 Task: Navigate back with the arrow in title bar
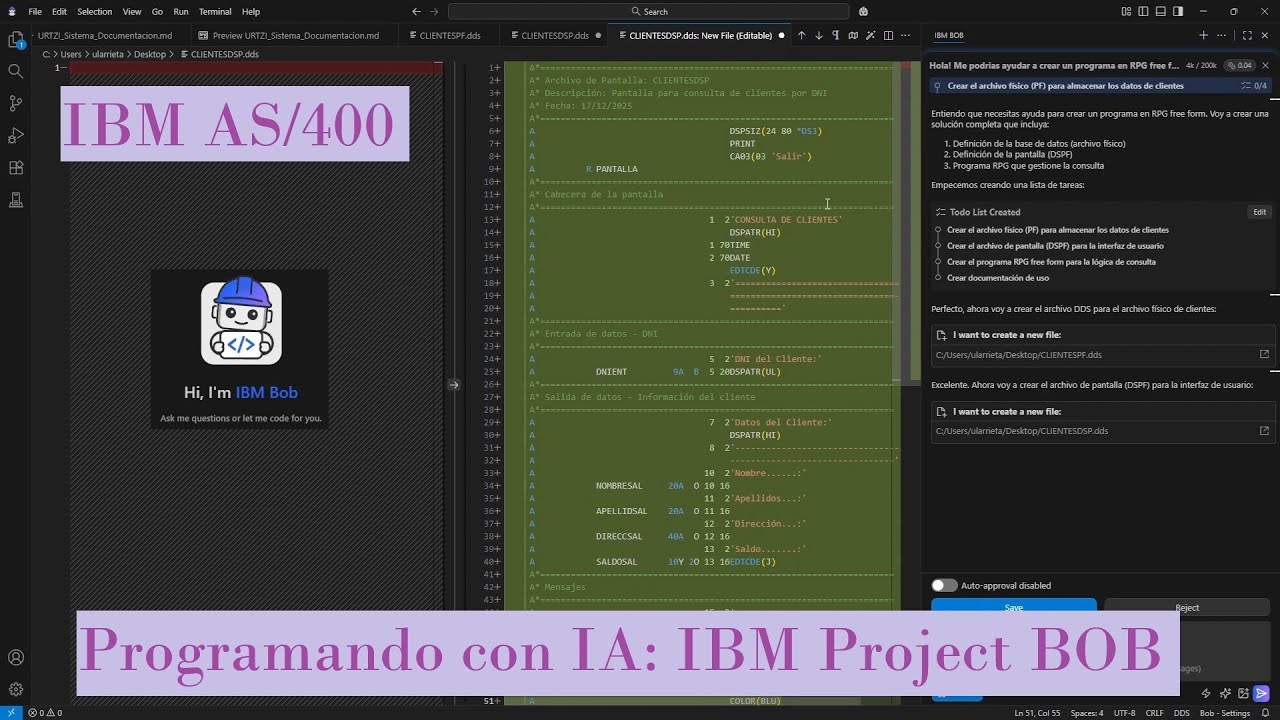click(x=416, y=11)
